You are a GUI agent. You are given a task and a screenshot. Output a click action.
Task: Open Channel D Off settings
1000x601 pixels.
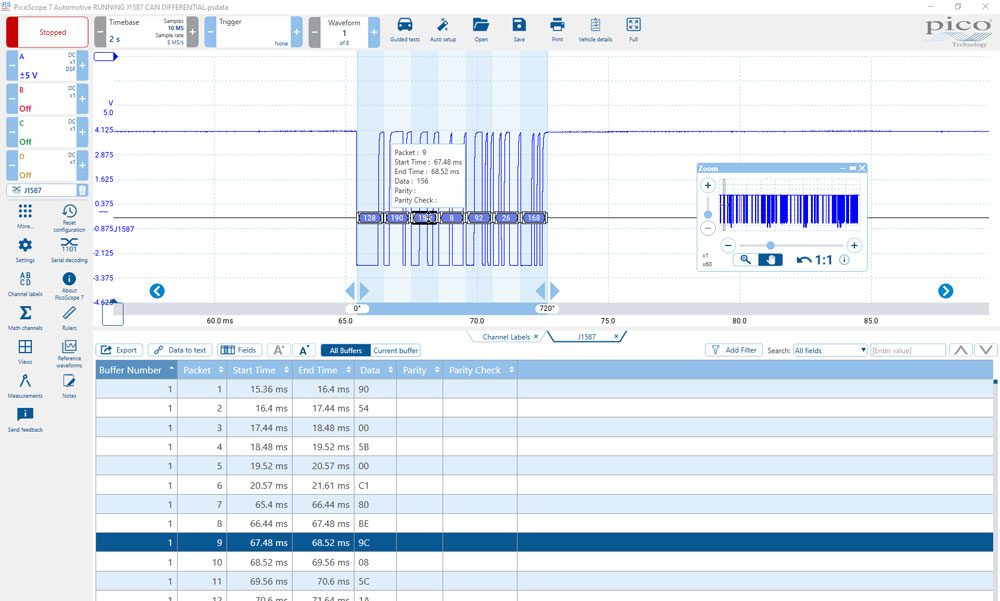pyautogui.click(x=47, y=165)
